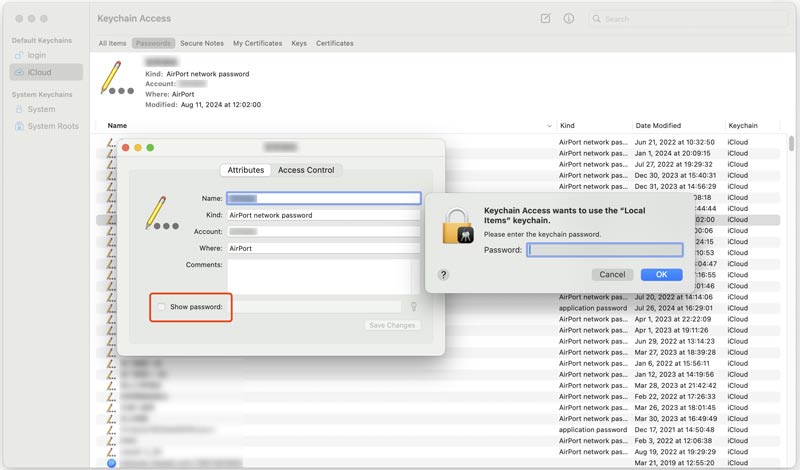Click OK in the keychain prompt
The height and width of the screenshot is (470, 800).
tap(662, 275)
